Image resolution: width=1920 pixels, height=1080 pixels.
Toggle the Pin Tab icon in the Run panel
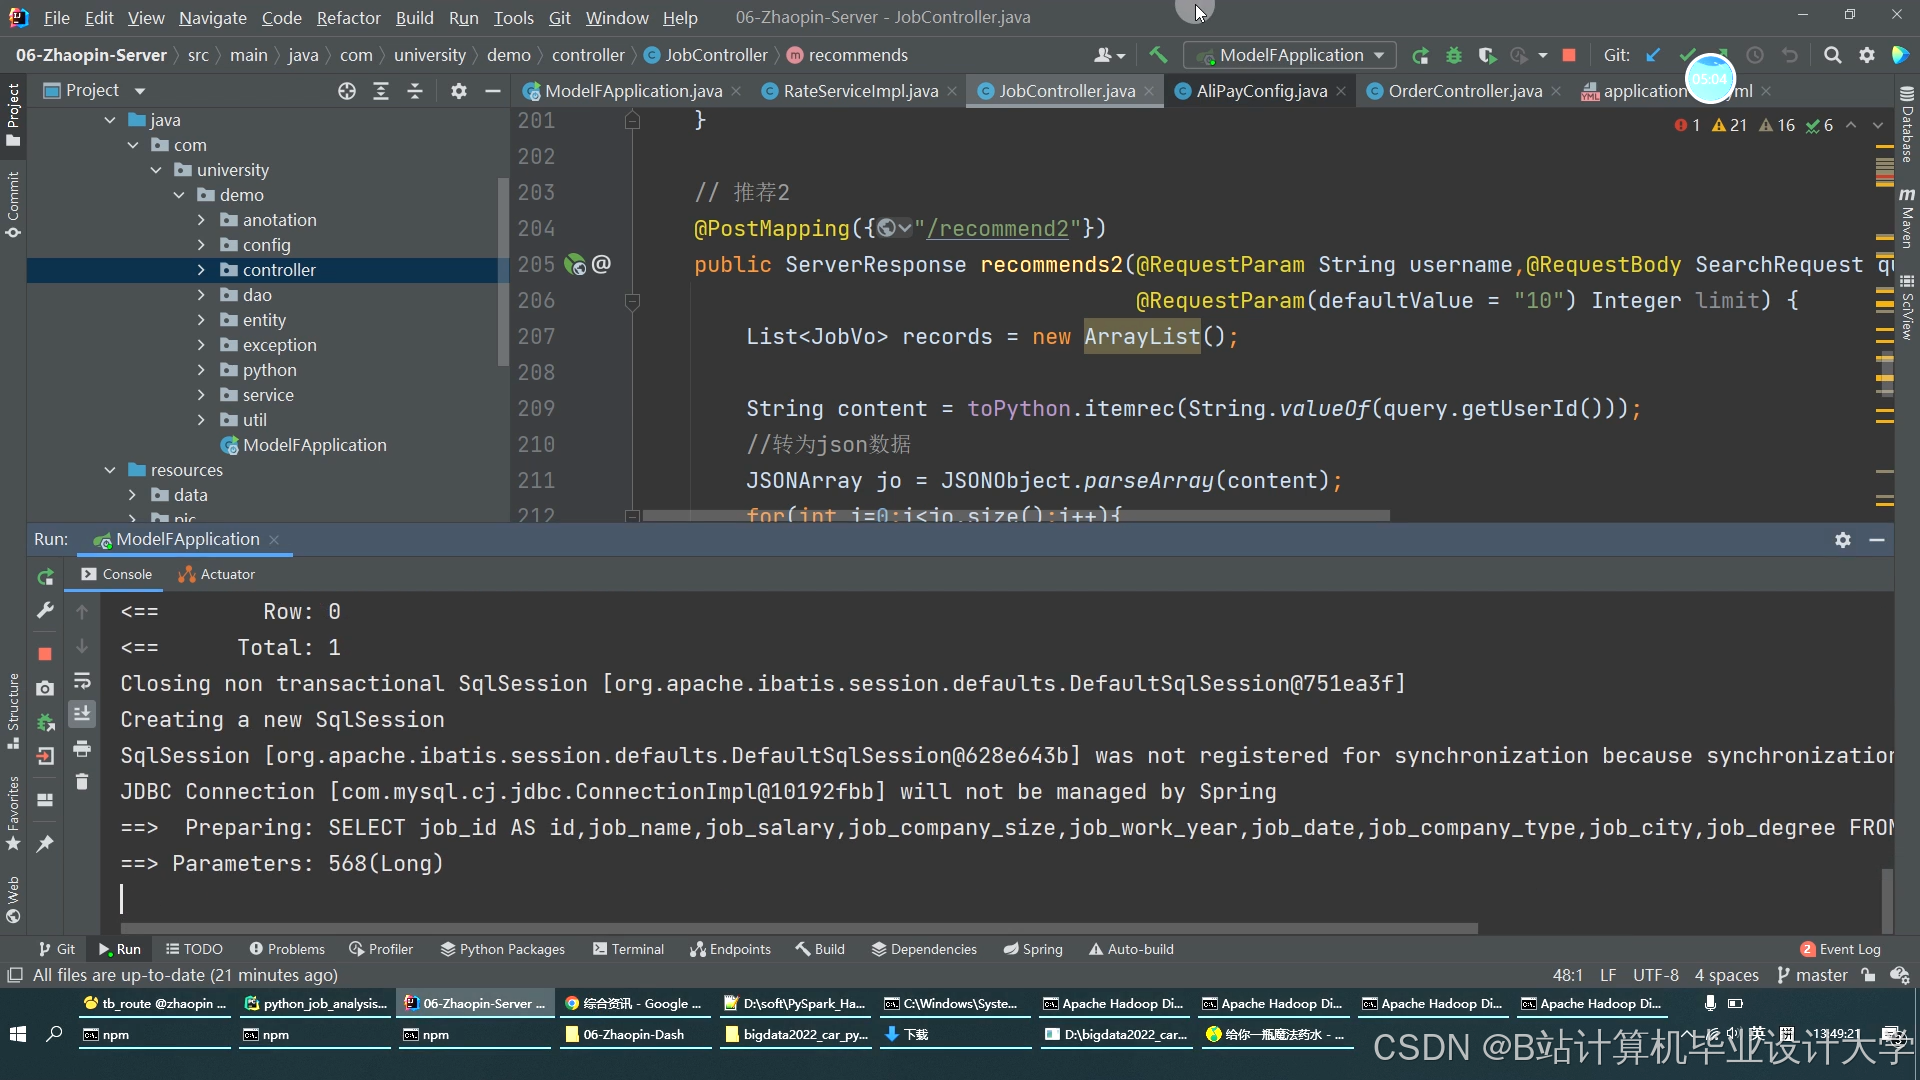point(45,844)
